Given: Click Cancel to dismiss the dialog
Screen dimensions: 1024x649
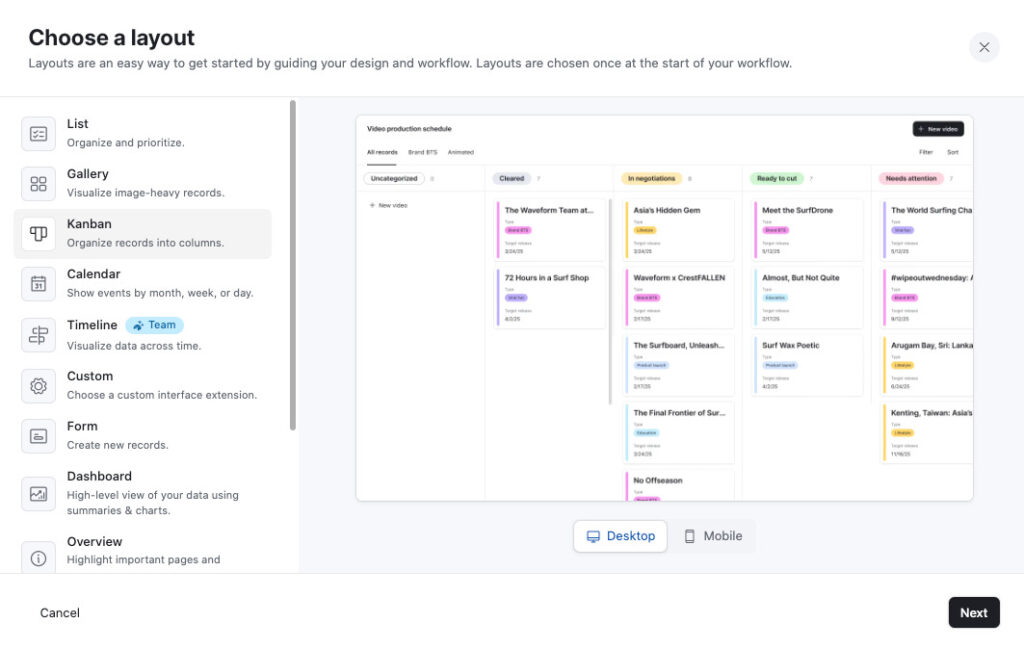Looking at the screenshot, I should pos(59,612).
